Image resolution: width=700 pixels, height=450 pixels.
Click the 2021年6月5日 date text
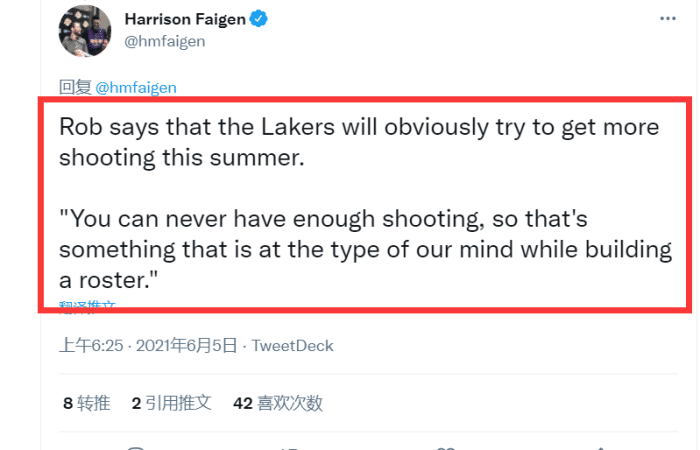pos(185,345)
